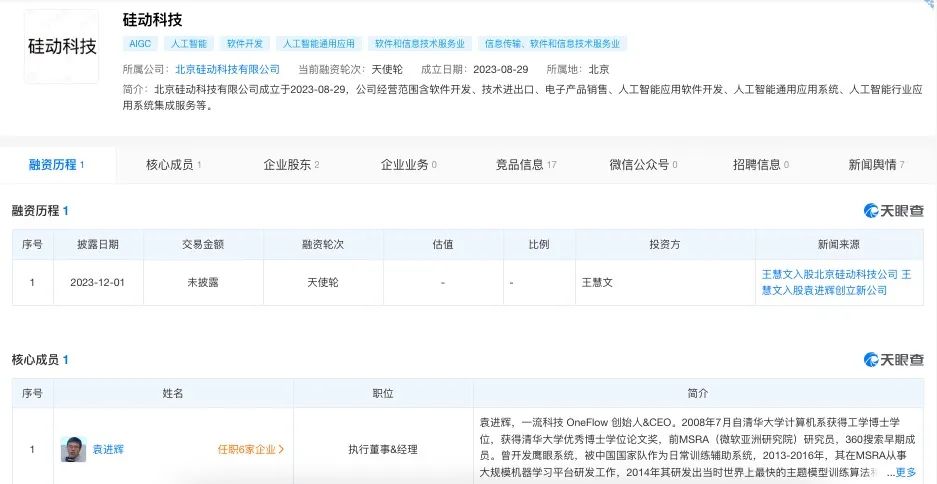Open the 袁进辉 name link

(x=108, y=449)
